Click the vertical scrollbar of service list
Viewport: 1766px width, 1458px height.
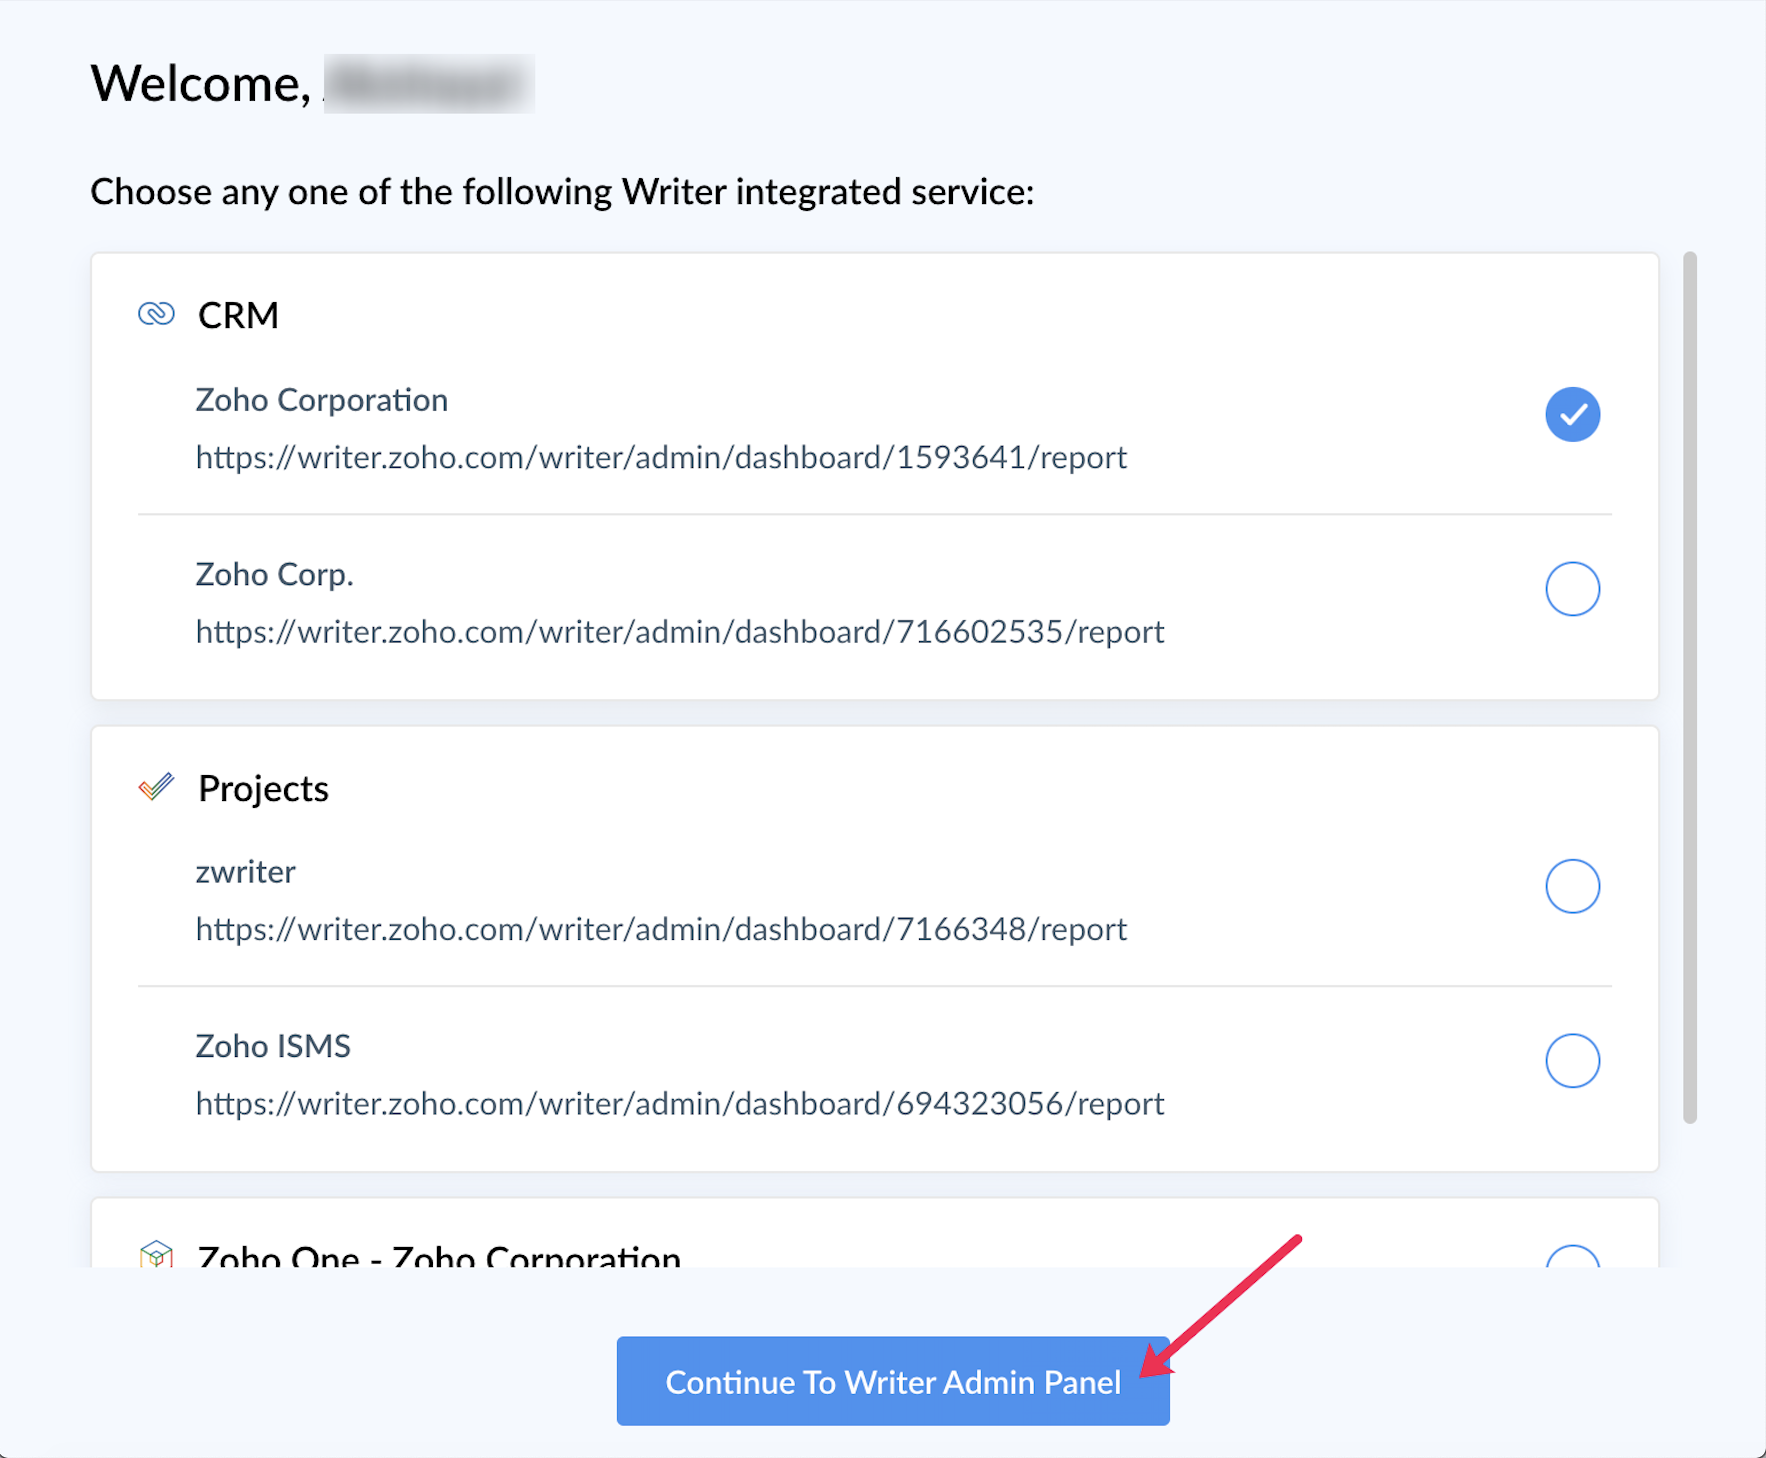point(1689,688)
